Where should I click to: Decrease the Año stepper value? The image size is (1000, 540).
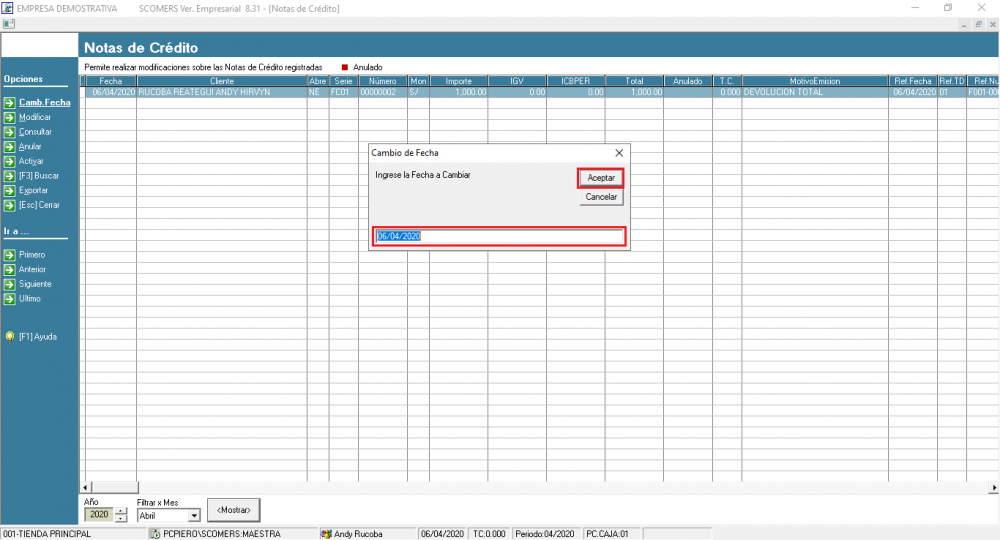click(x=121, y=518)
